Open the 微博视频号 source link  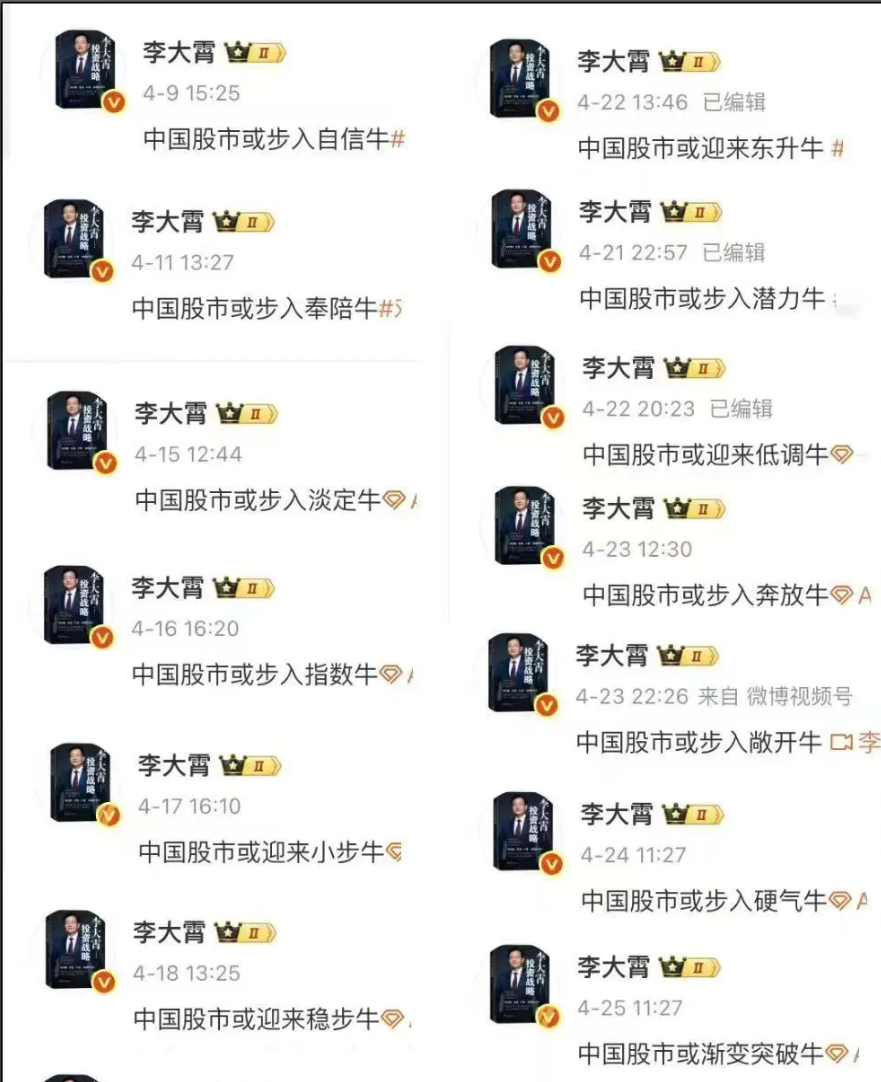point(799,696)
